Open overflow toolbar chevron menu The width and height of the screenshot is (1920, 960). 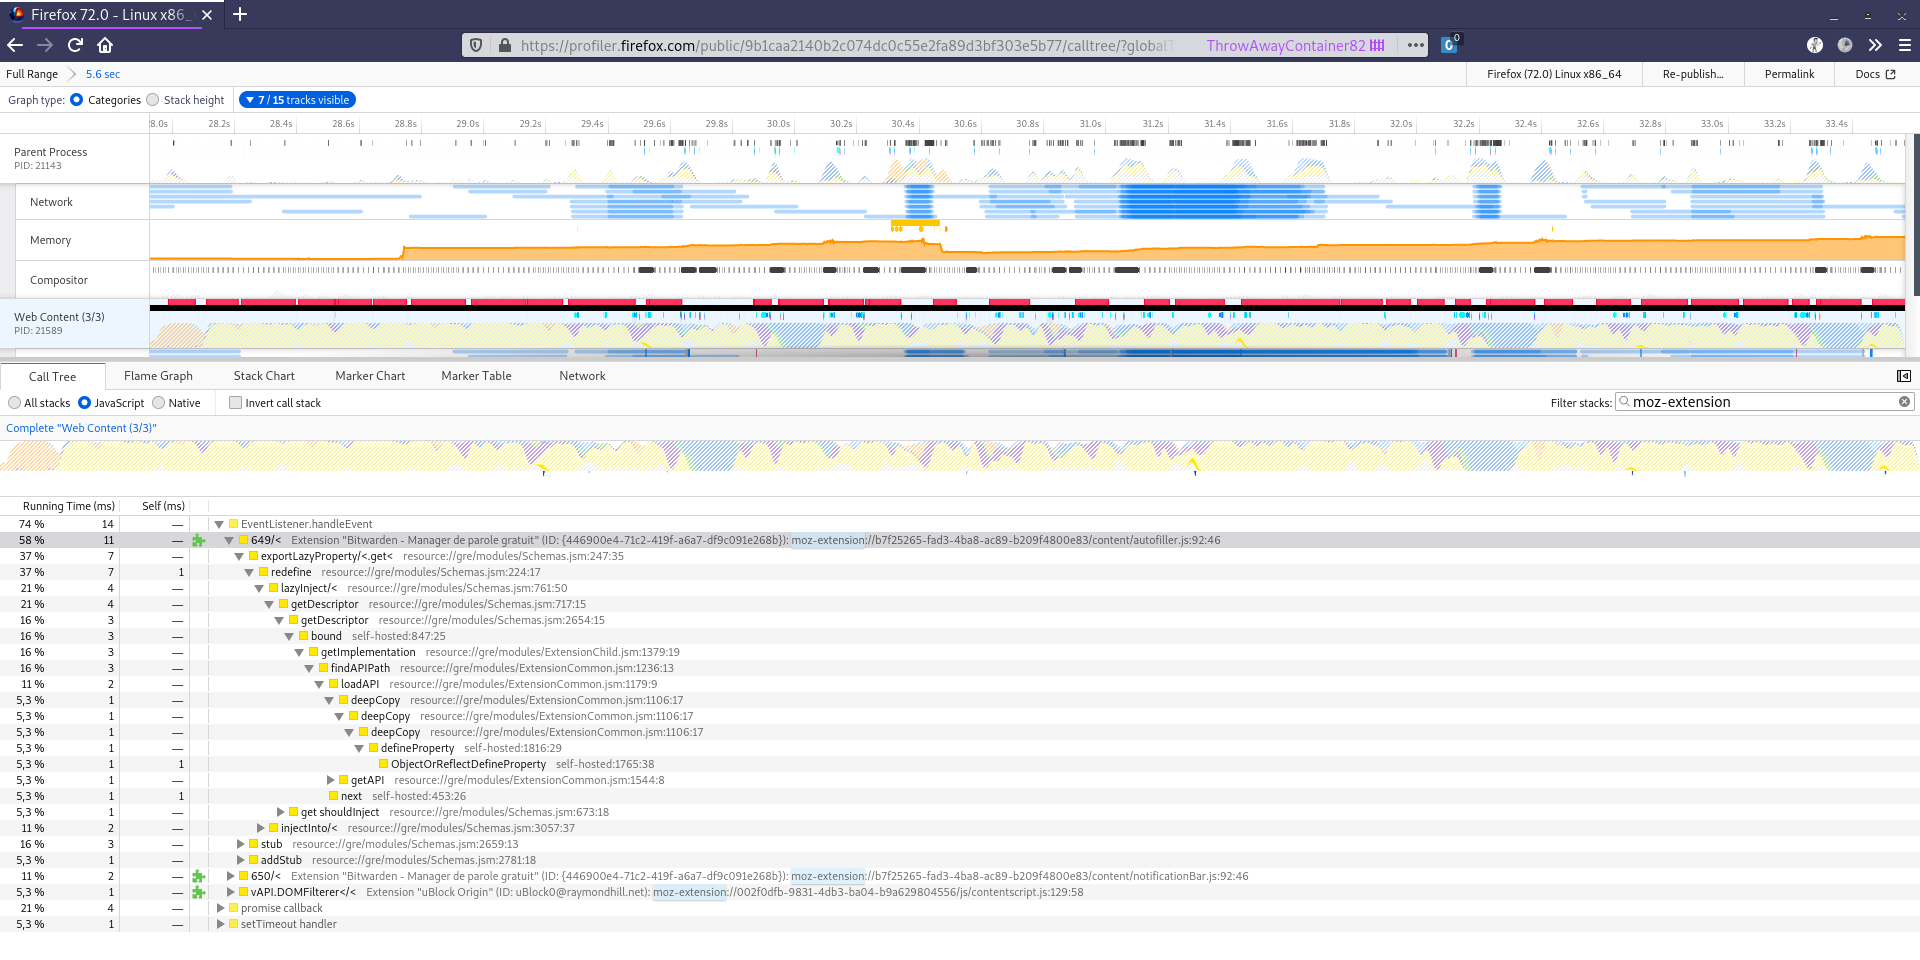[1875, 45]
